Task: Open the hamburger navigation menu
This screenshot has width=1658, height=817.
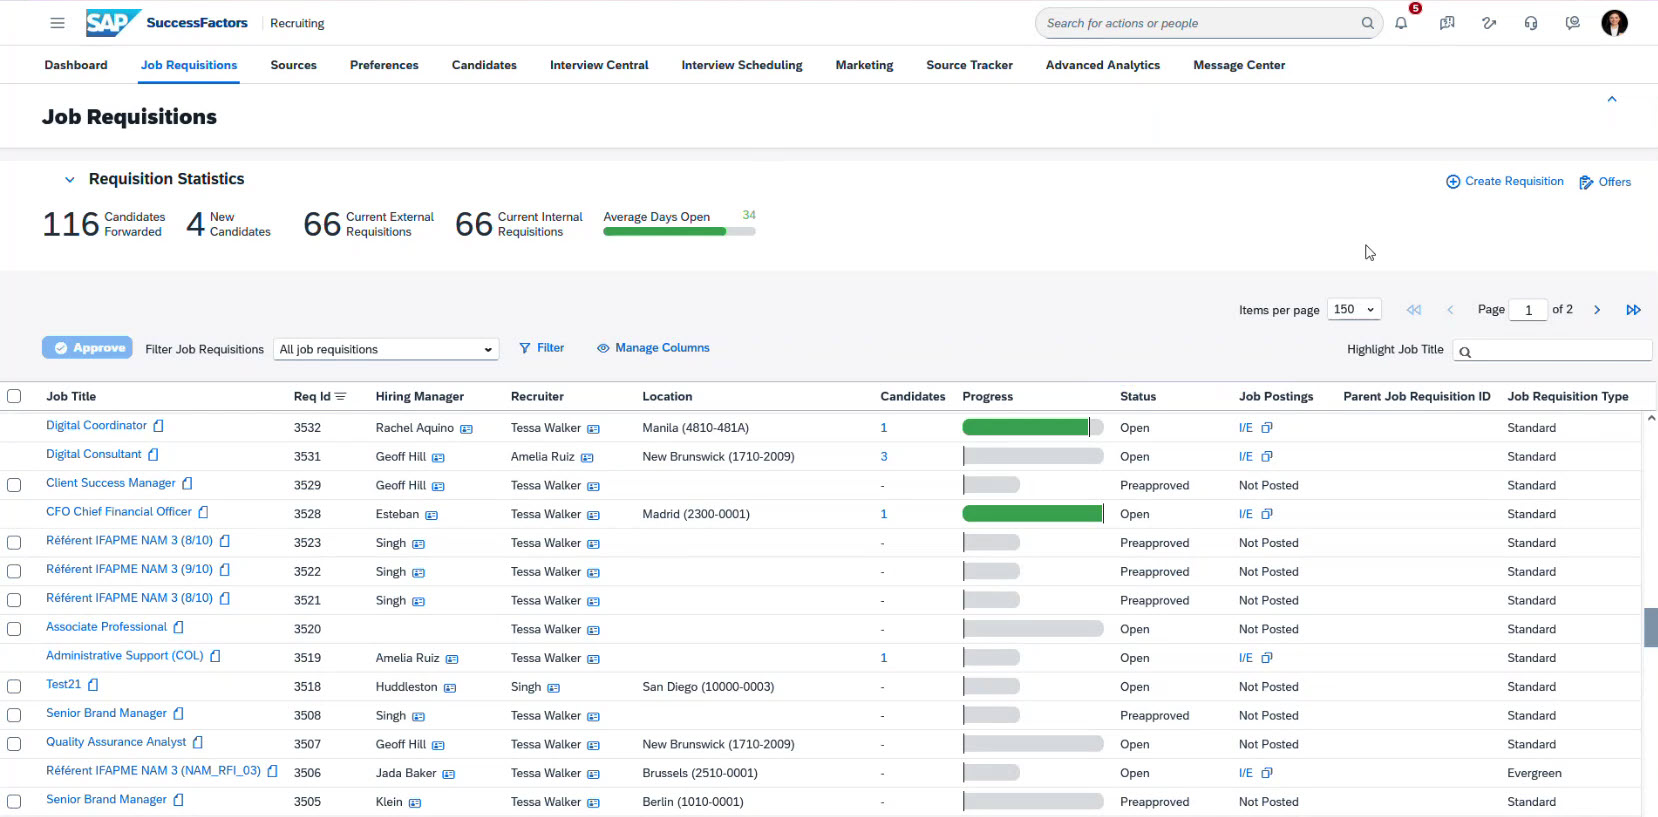Action: click(x=57, y=23)
